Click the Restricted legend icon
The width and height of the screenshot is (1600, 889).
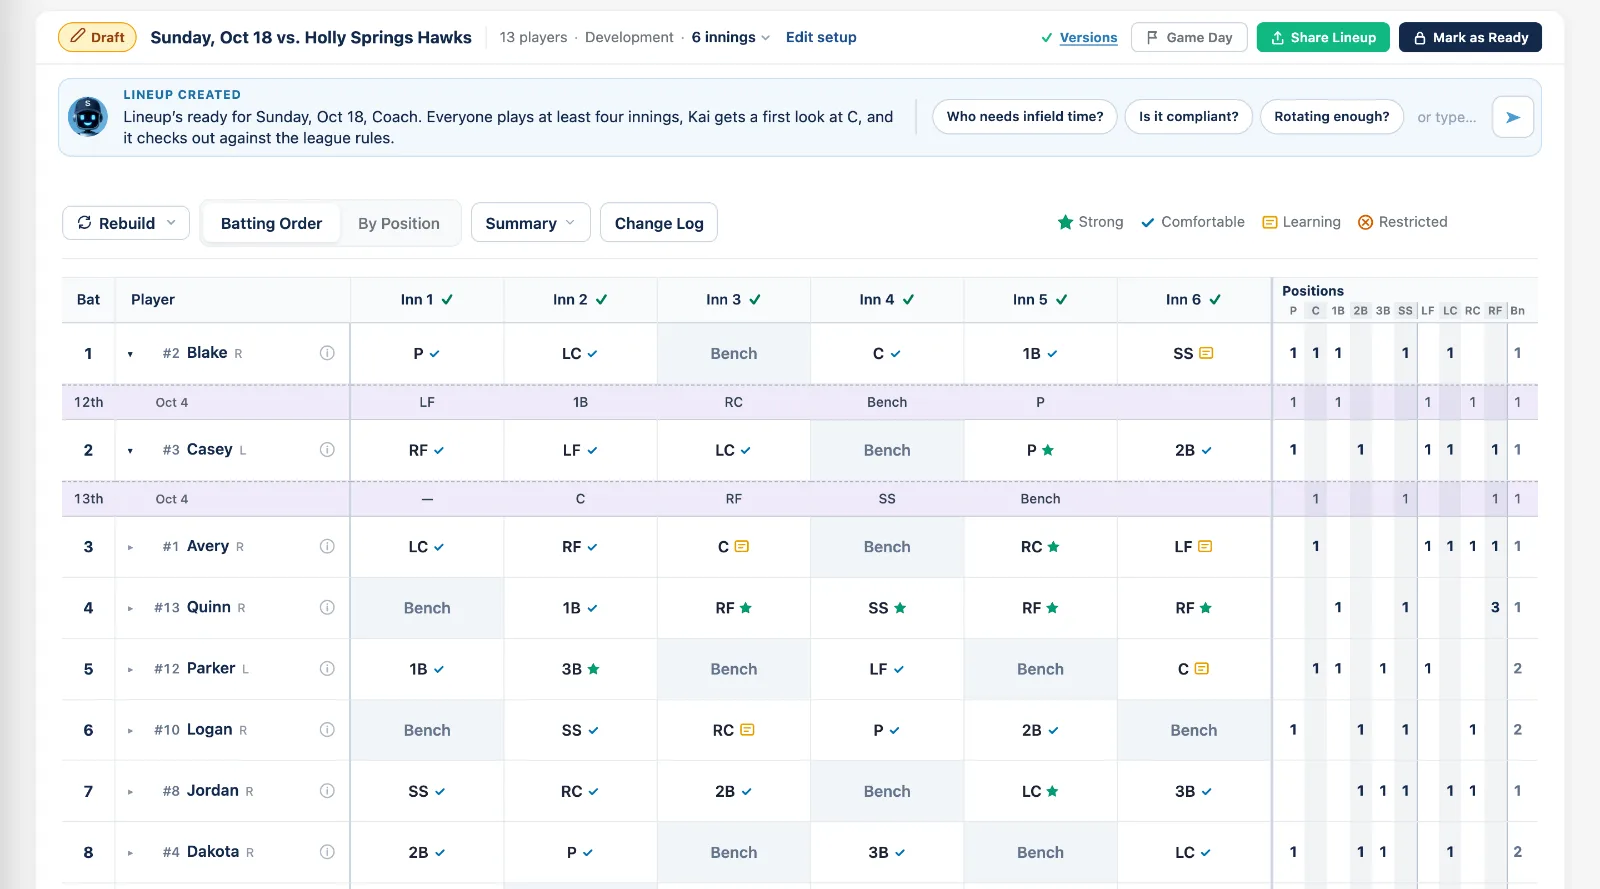[x=1365, y=222]
